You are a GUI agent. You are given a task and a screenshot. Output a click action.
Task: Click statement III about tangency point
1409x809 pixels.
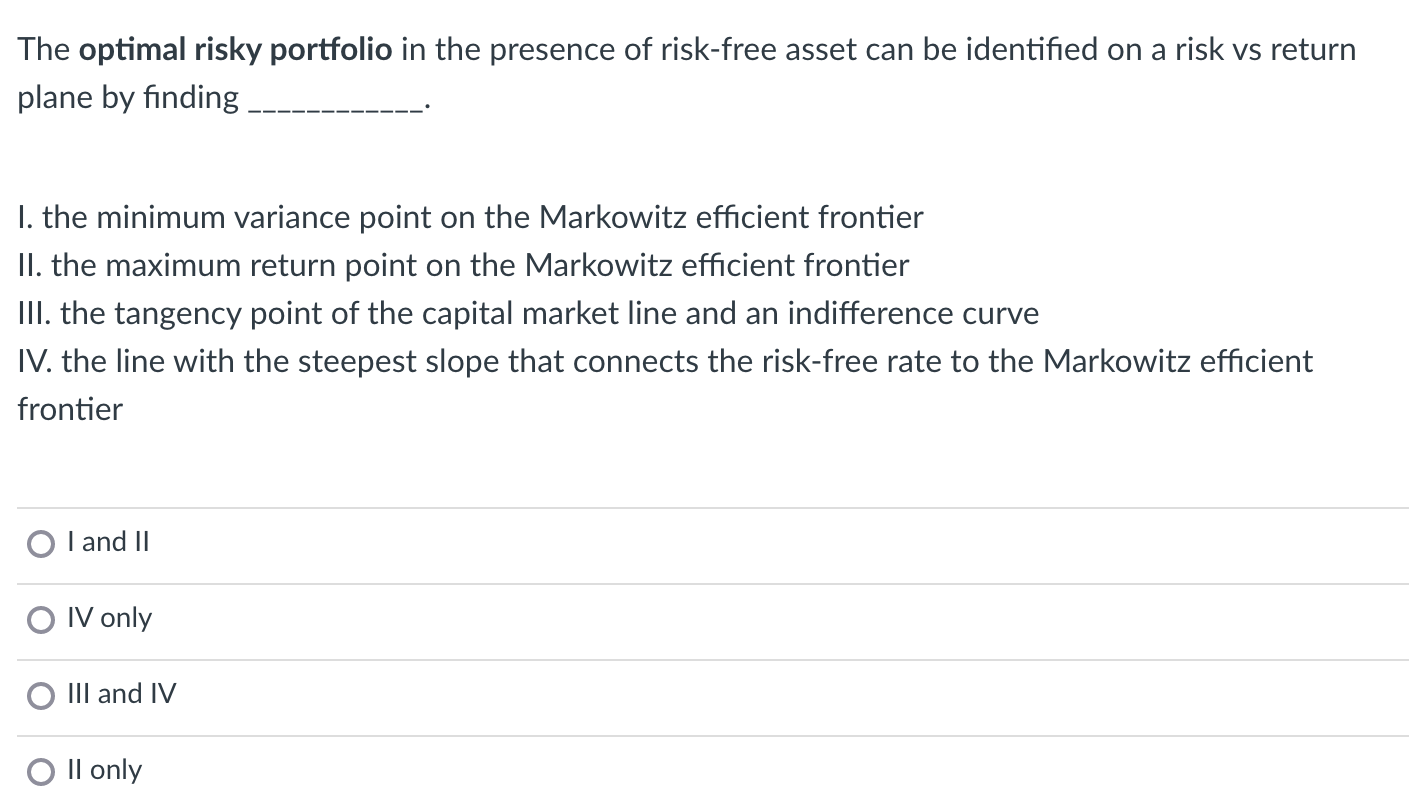point(528,314)
